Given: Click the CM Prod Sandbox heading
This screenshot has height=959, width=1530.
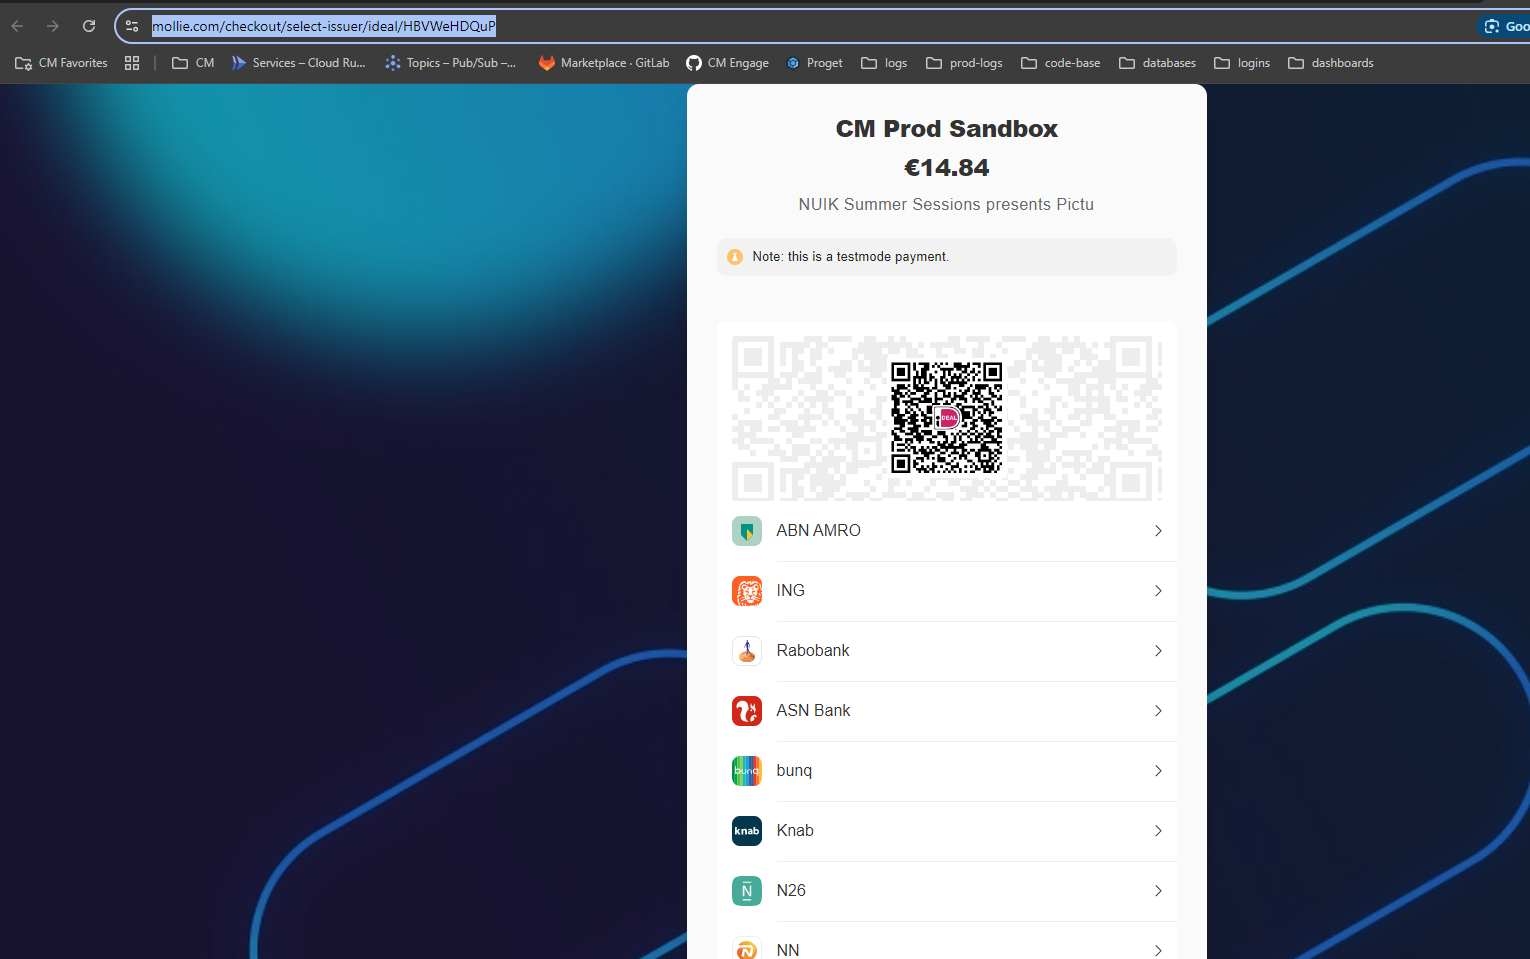Looking at the screenshot, I should (x=946, y=129).
